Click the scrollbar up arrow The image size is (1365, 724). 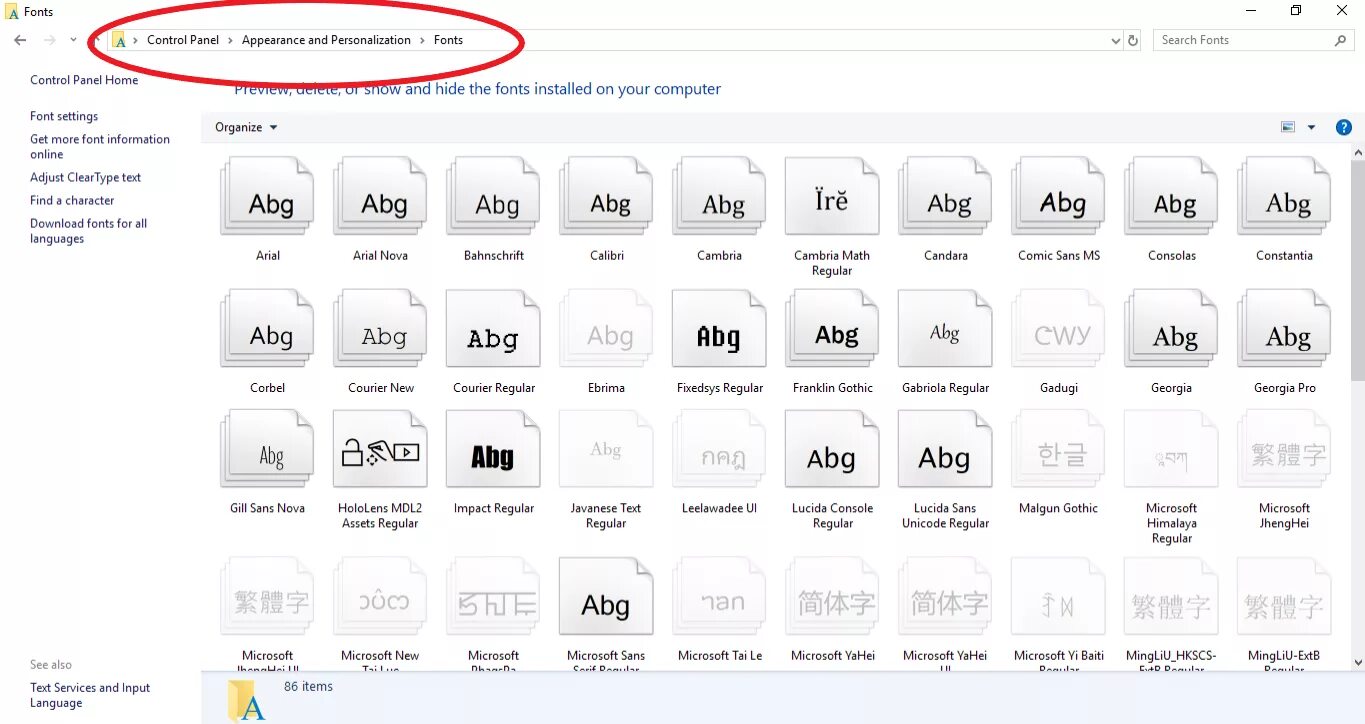coord(1357,152)
